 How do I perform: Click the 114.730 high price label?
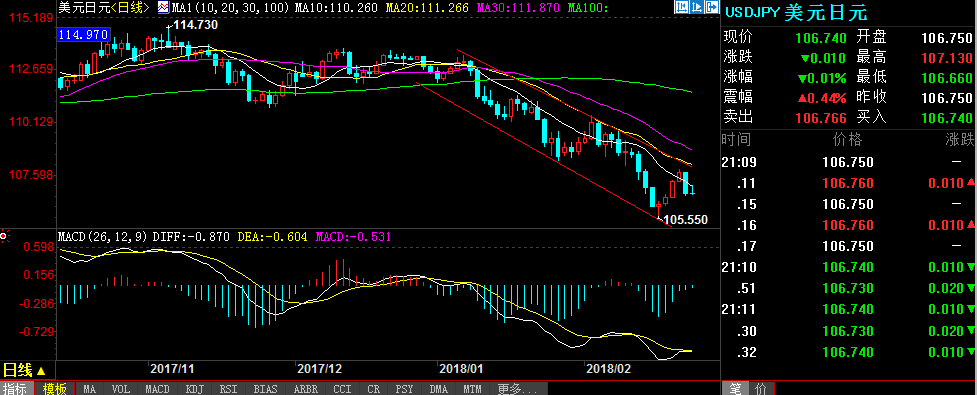195,24
